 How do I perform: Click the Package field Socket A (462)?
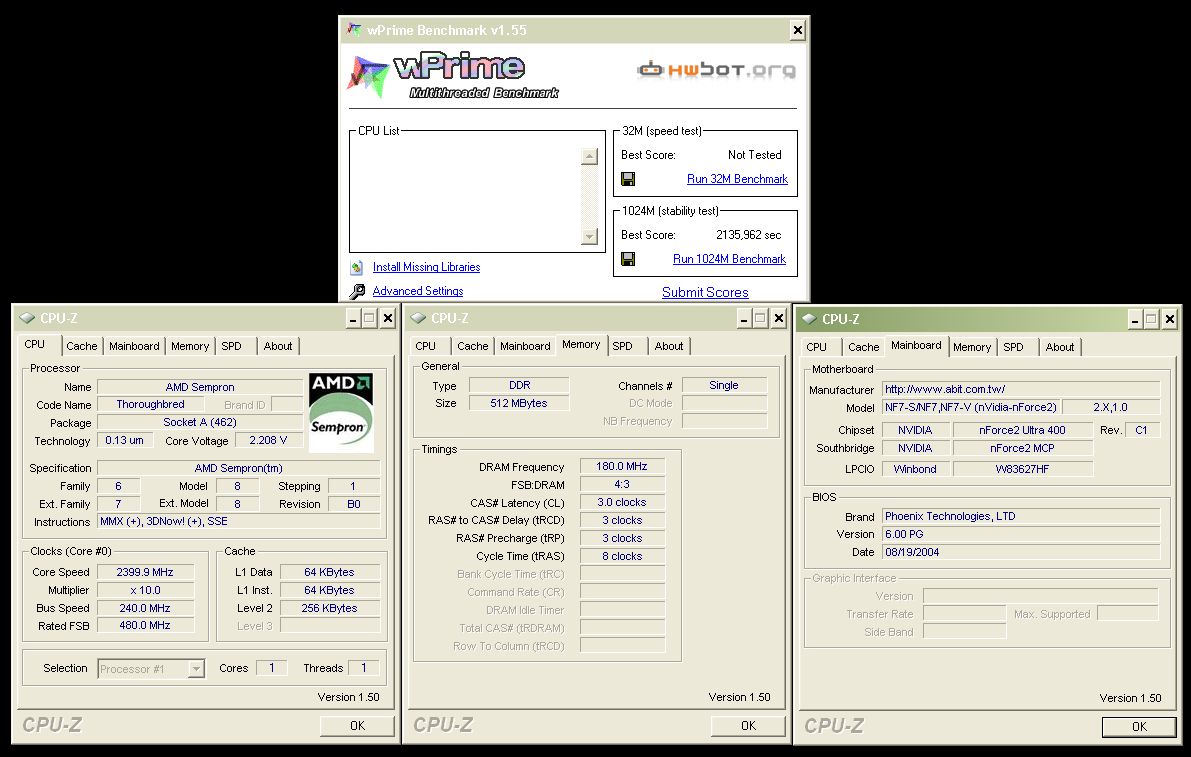201,422
